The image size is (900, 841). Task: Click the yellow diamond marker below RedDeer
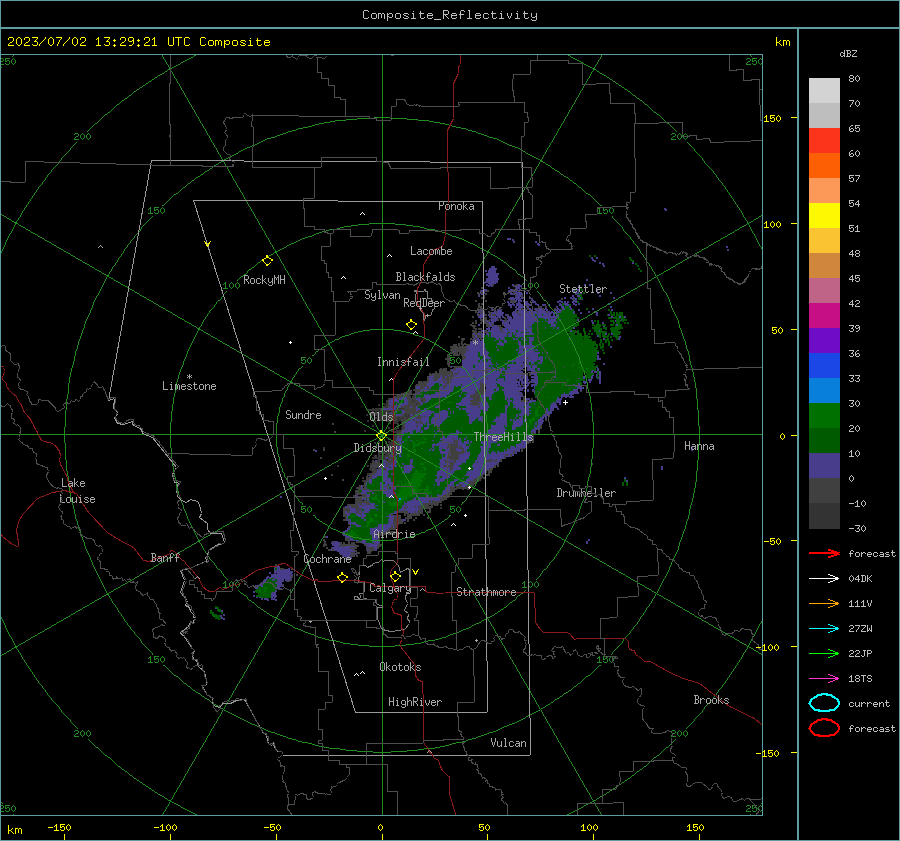coord(411,325)
